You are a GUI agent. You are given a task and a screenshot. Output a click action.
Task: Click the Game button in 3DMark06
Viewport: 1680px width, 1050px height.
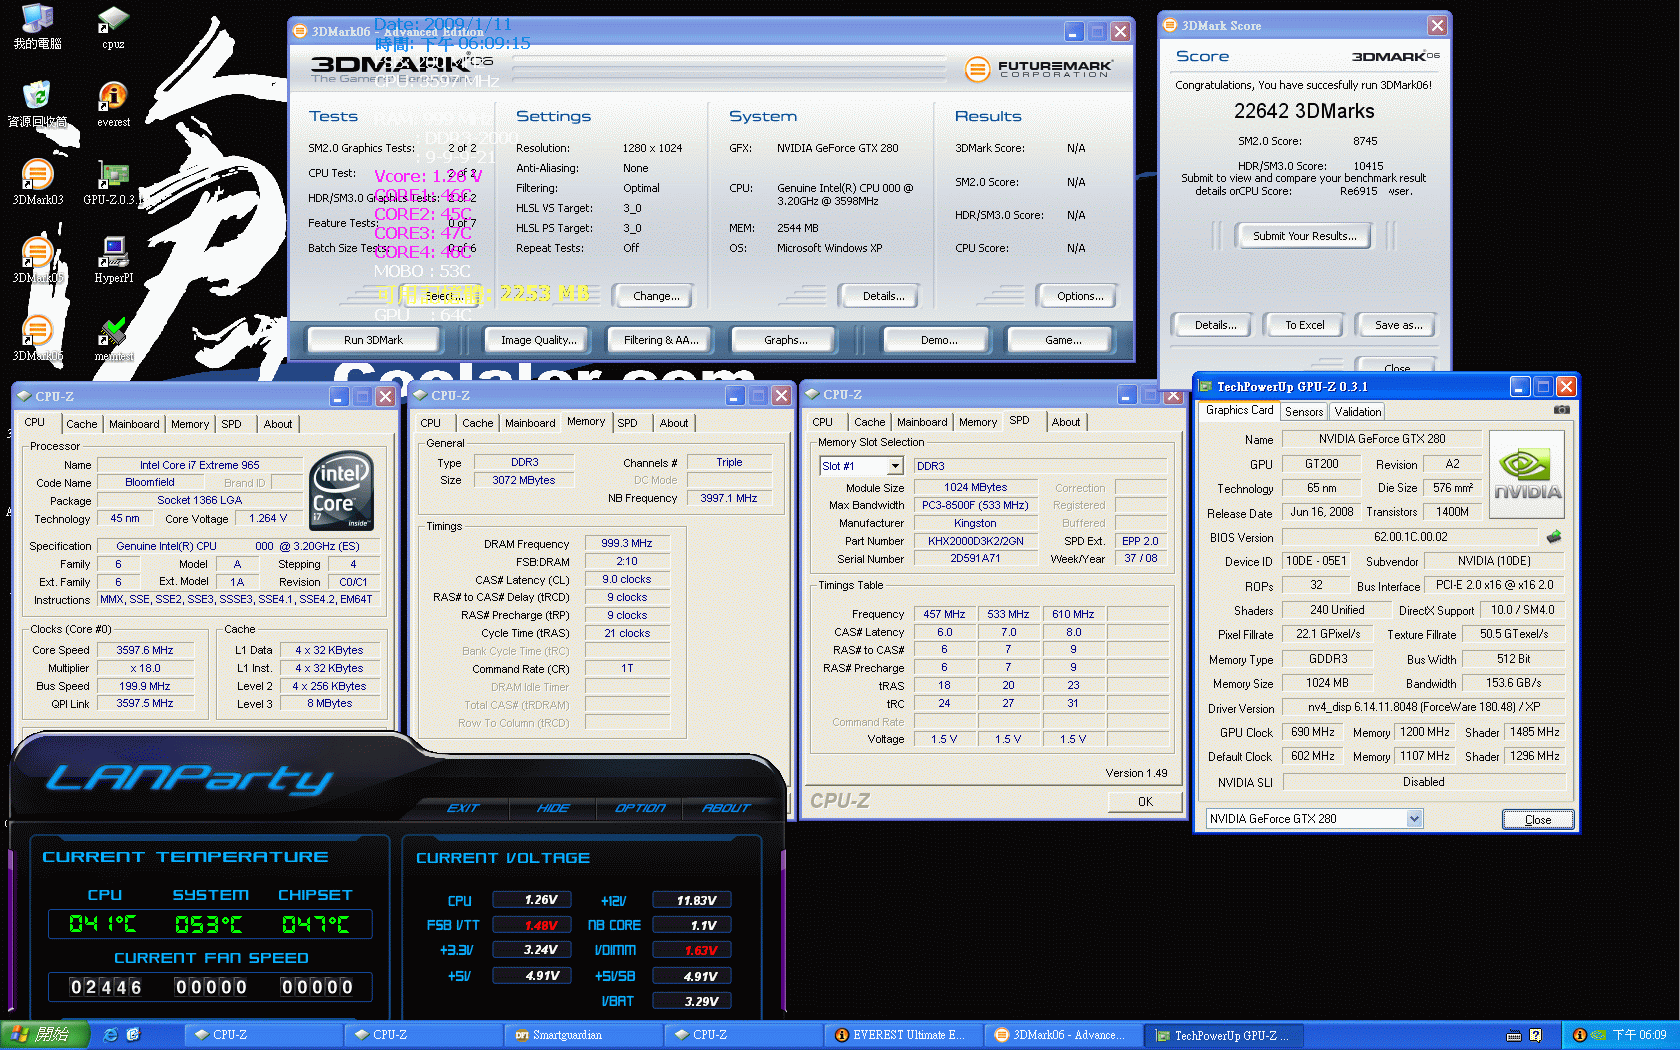tap(1063, 340)
